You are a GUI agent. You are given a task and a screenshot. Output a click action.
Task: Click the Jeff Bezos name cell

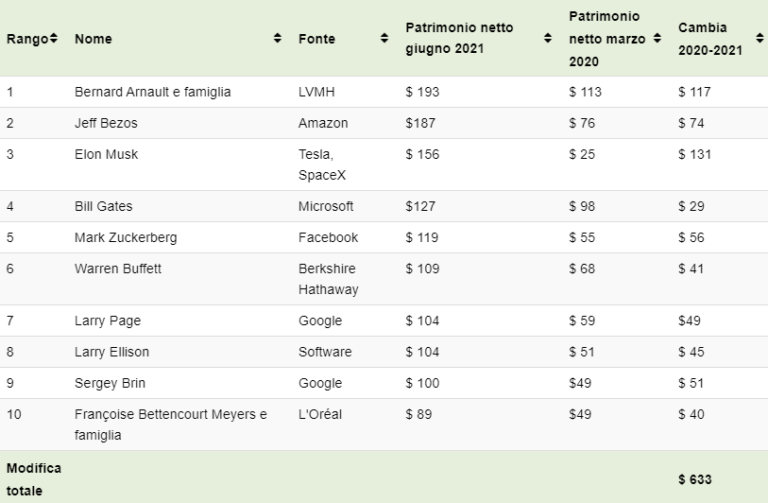coord(106,123)
